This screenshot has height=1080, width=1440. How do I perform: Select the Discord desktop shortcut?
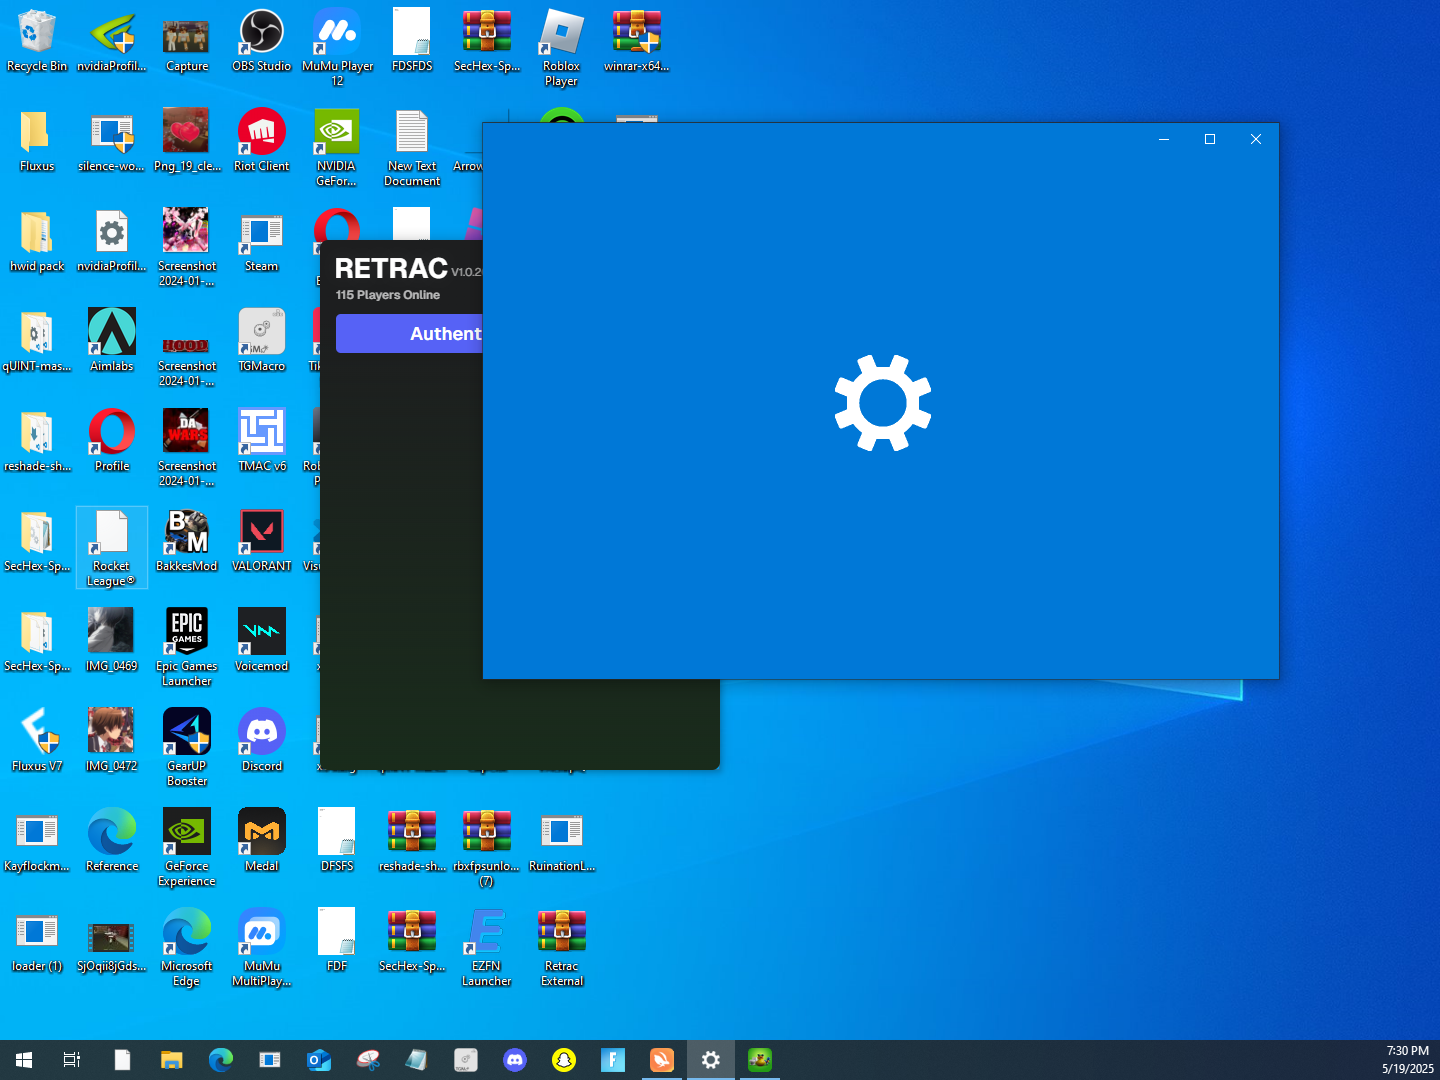coord(261,741)
